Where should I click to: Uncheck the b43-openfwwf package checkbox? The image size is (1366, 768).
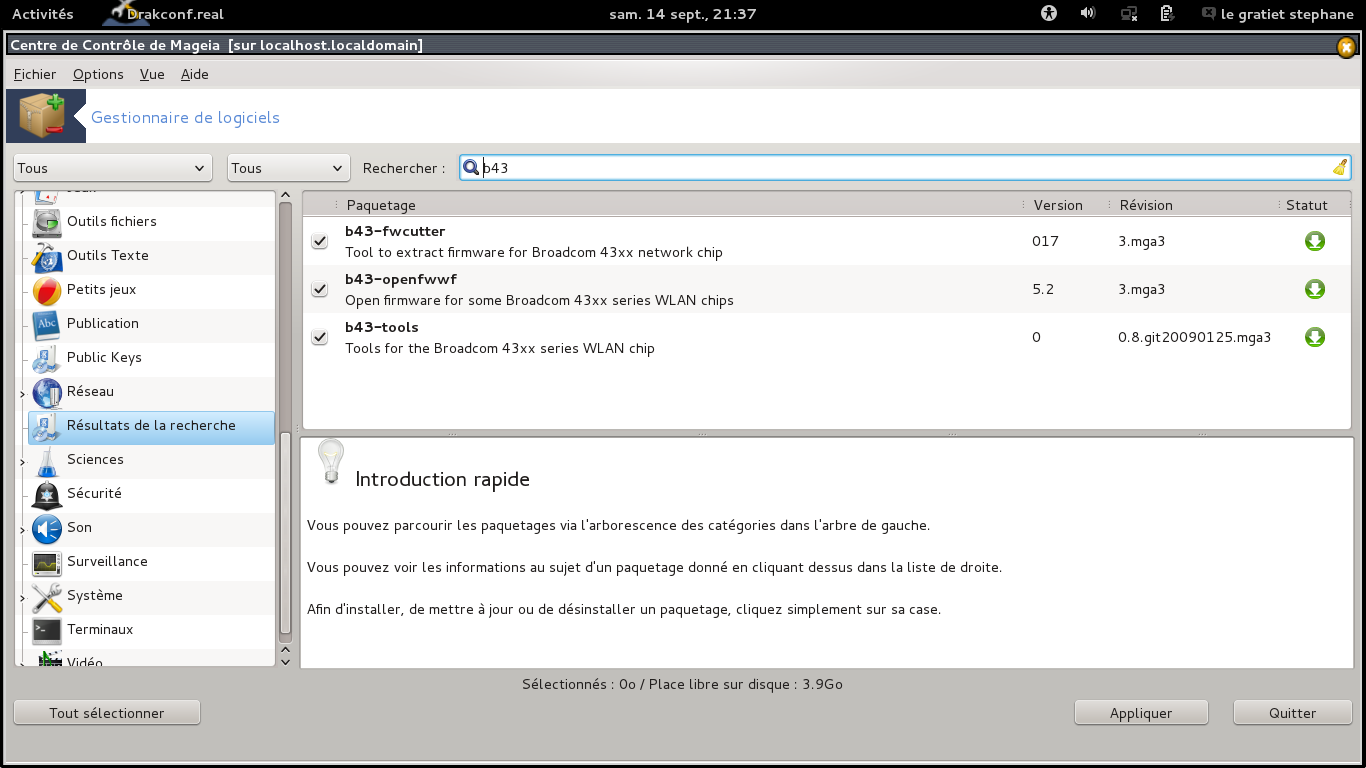click(x=320, y=289)
